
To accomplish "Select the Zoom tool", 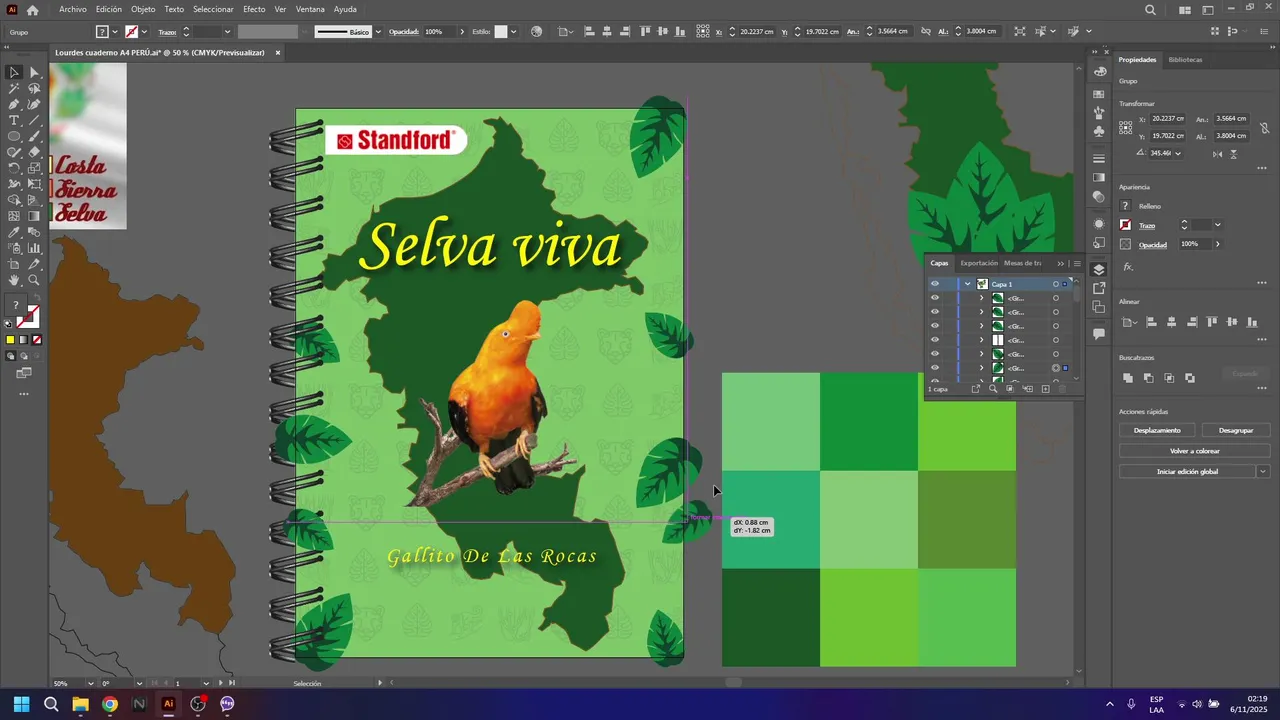I will pyautogui.click(x=34, y=280).
